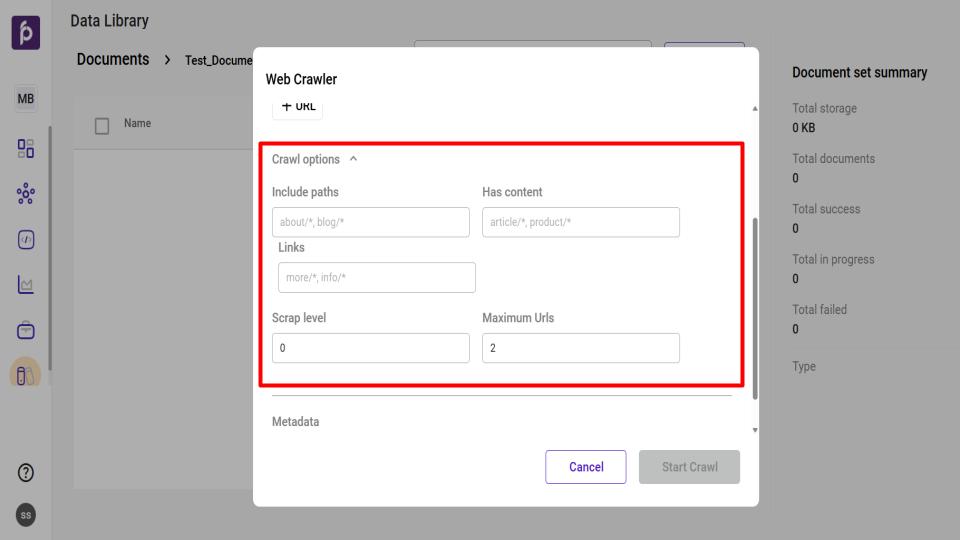Viewport: 960px width, 540px height.
Task: Click the briefcase icon in sidebar
Action: coord(26,330)
